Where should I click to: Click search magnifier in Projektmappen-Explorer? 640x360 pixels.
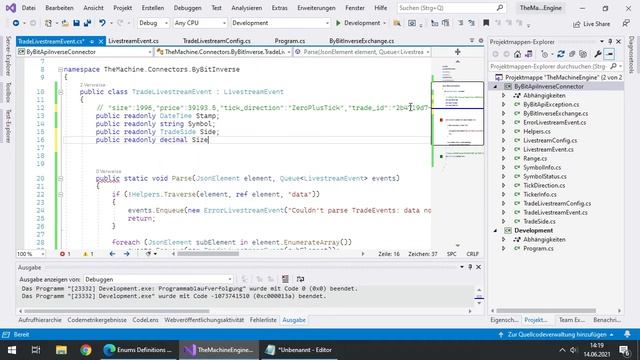tap(613, 66)
